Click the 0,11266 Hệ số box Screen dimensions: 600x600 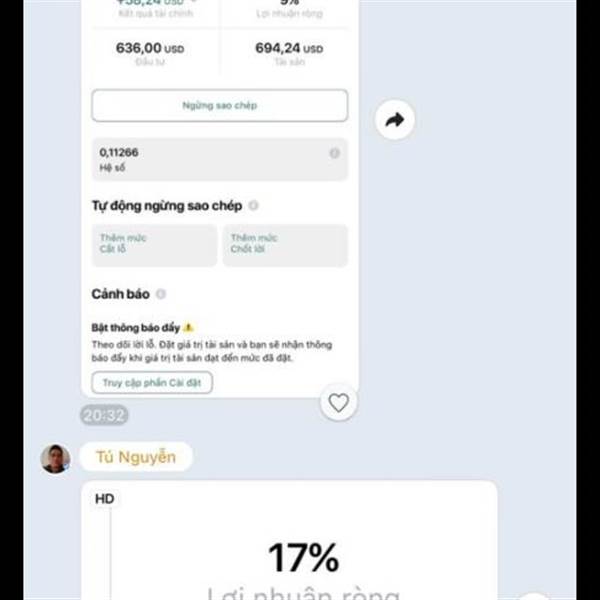tap(220, 159)
